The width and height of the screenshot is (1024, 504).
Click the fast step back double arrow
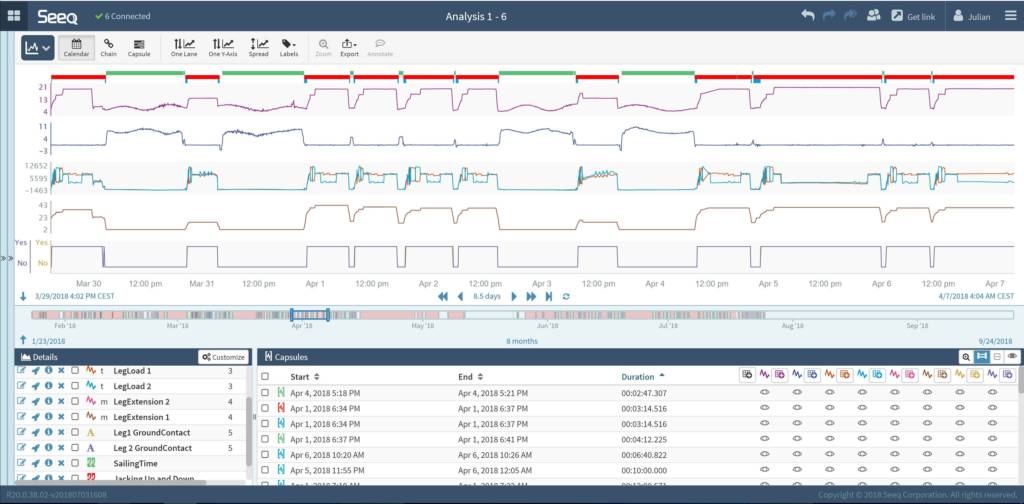(x=443, y=296)
